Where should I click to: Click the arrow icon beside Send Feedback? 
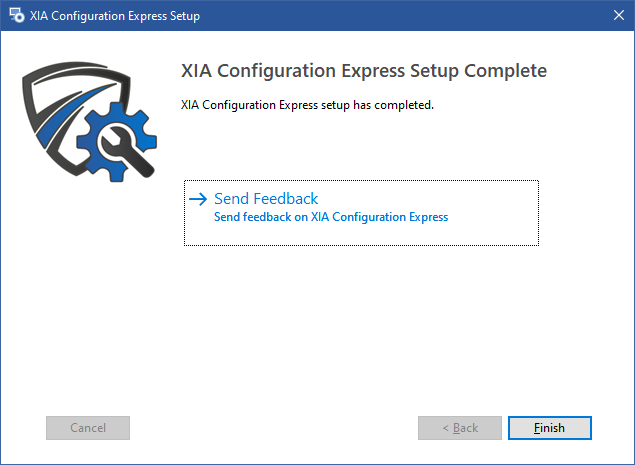pos(197,199)
